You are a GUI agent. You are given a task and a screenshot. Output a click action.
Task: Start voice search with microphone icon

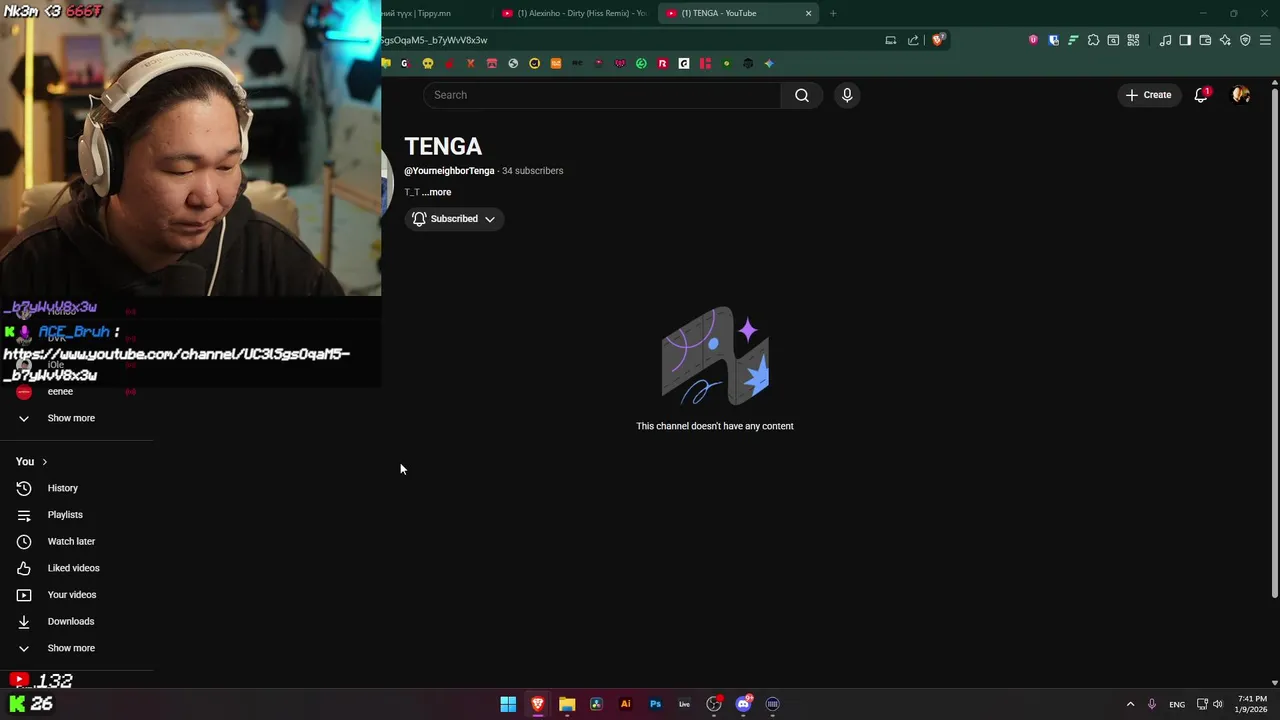[847, 95]
